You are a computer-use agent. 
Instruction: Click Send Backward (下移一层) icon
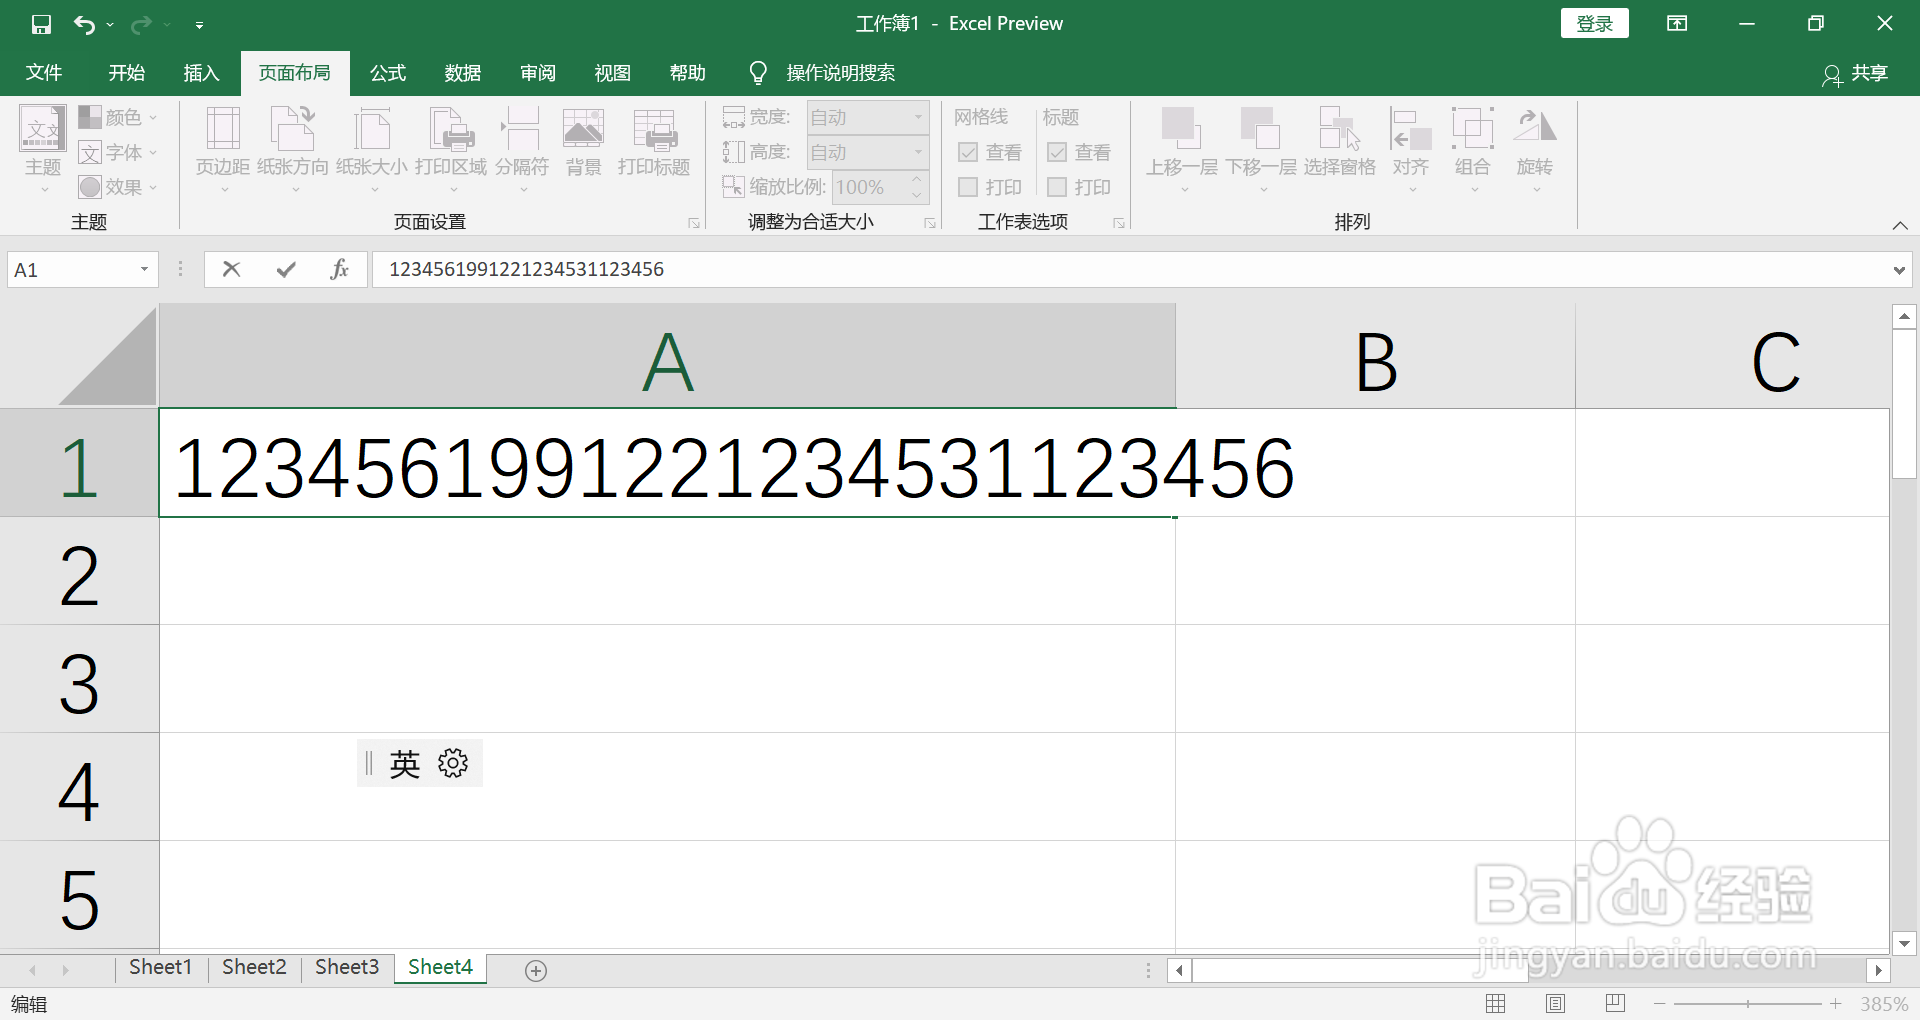1260,128
